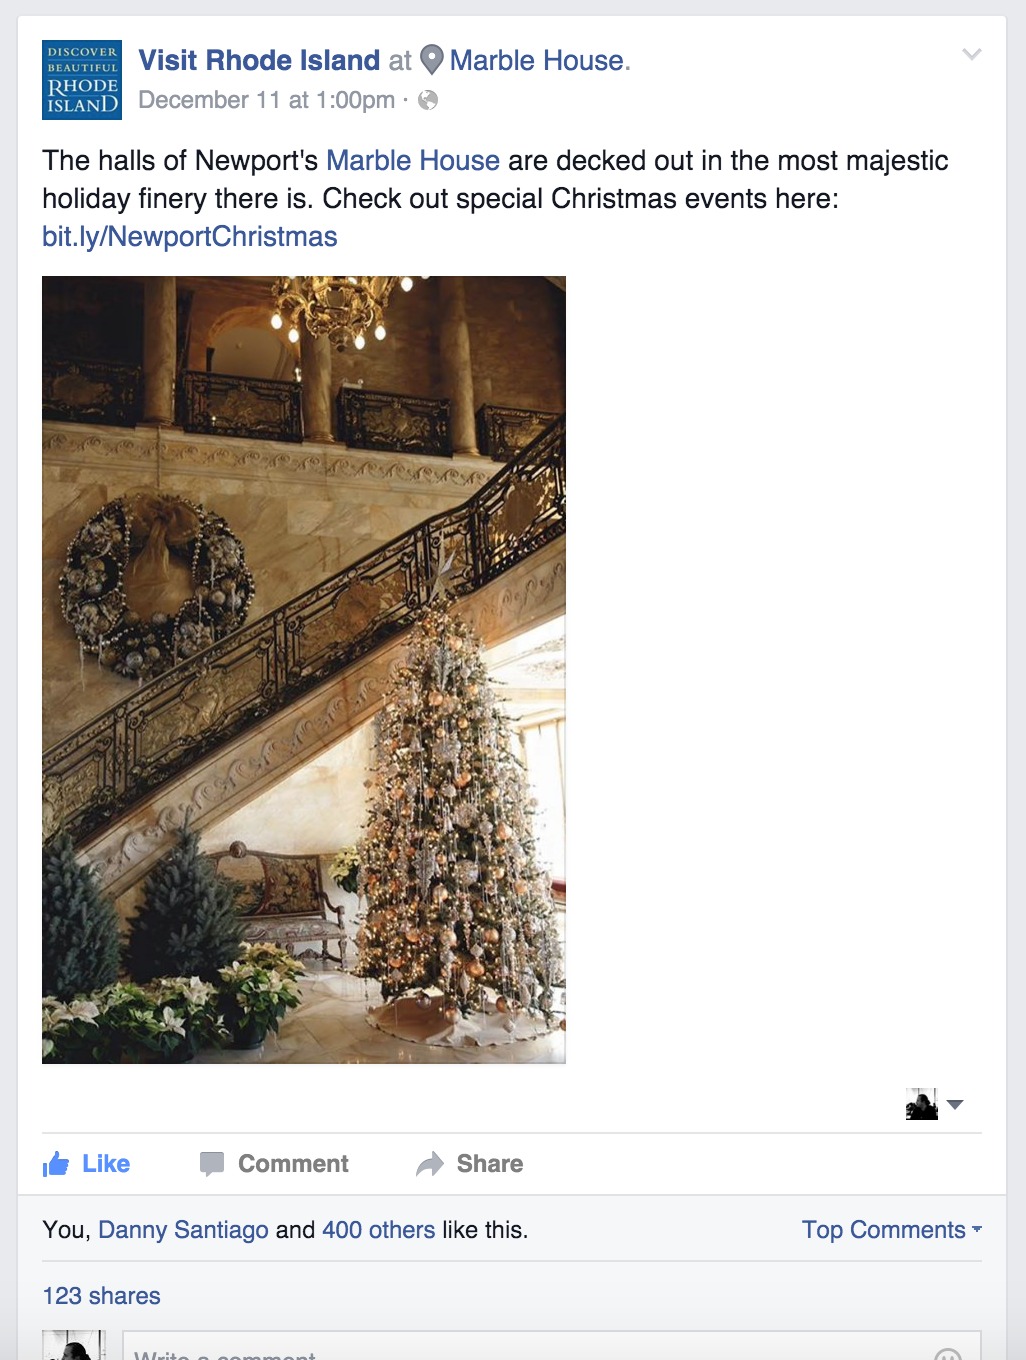Click your profile picture beside comment box
Image resolution: width=1026 pixels, height=1360 pixels.
(x=74, y=1345)
